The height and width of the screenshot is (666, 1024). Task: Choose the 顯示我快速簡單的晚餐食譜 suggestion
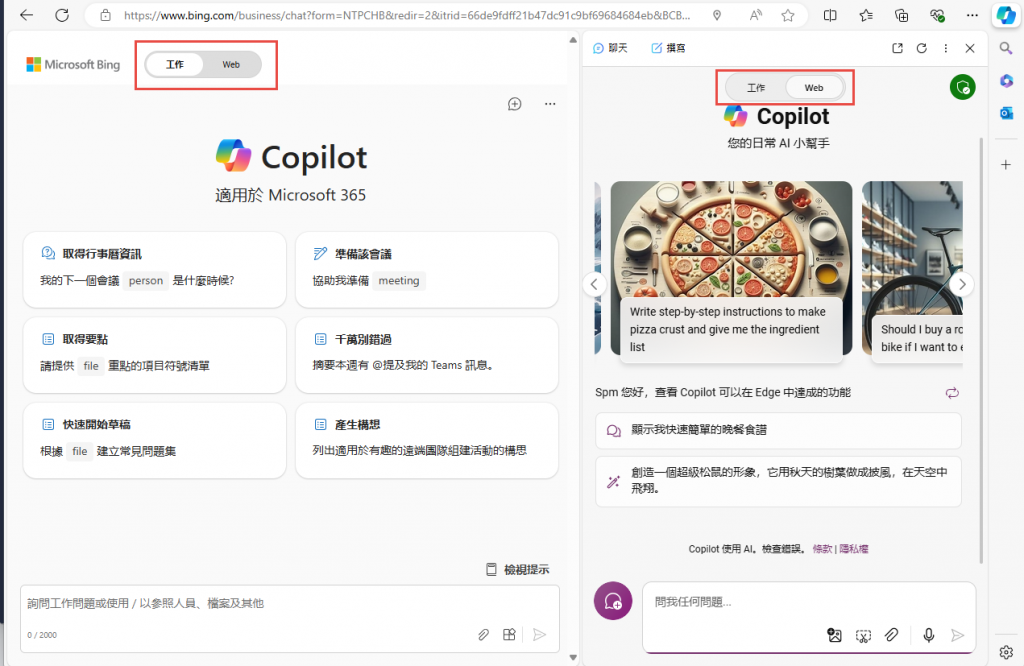[x=778, y=430]
